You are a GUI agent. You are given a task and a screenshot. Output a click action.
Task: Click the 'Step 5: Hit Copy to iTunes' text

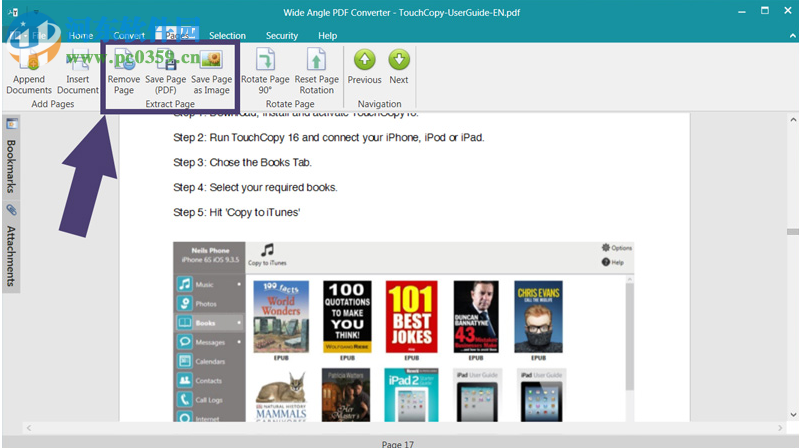[236, 213]
